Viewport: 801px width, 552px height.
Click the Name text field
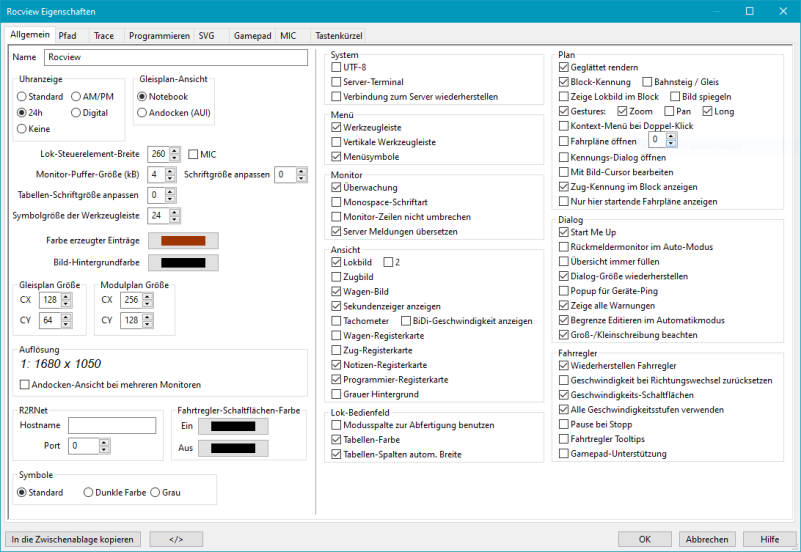click(x=175, y=58)
